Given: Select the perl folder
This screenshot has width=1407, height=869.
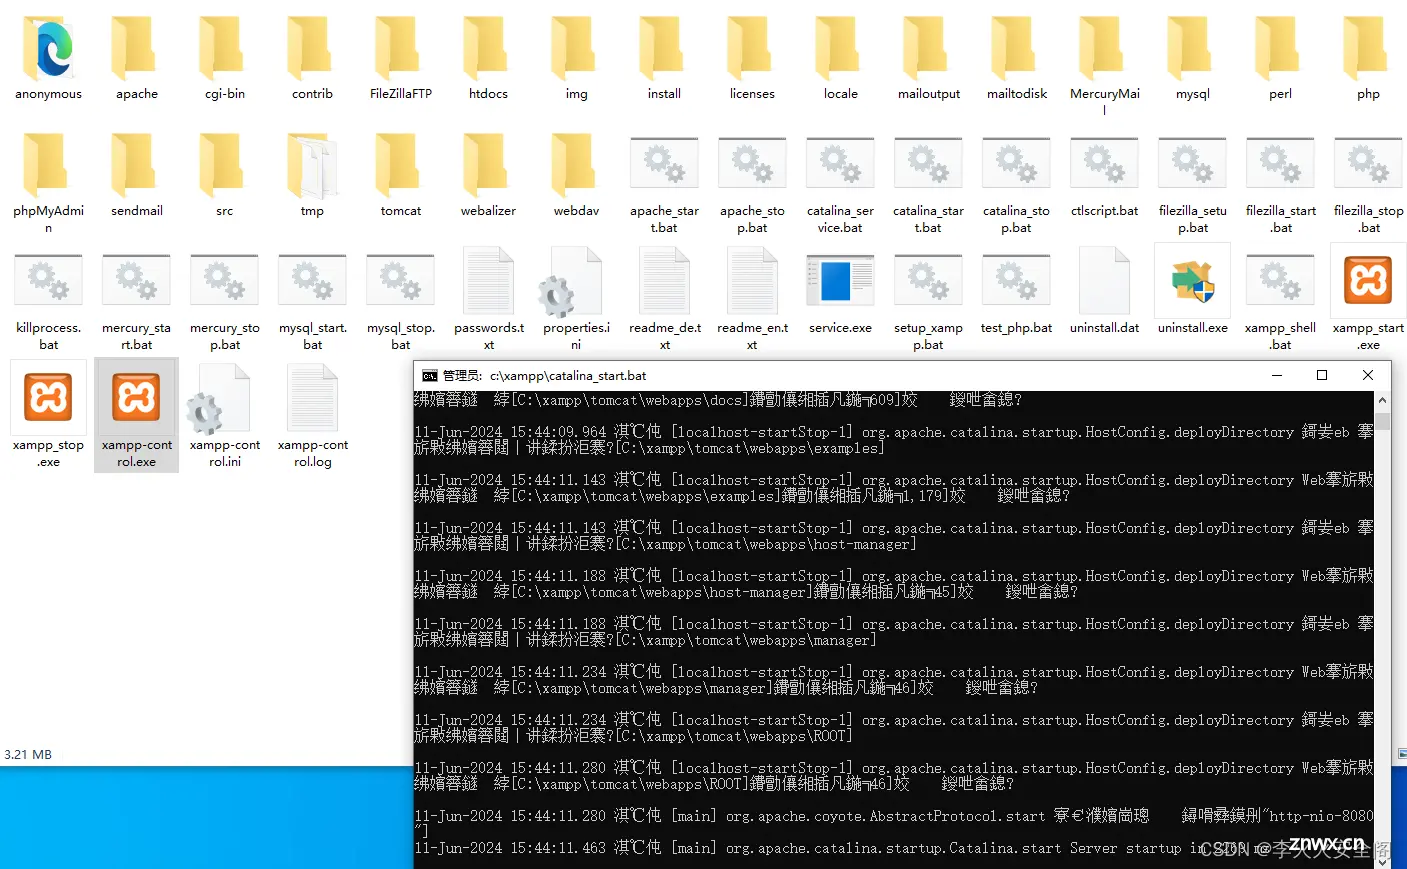Looking at the screenshot, I should (x=1280, y=58).
